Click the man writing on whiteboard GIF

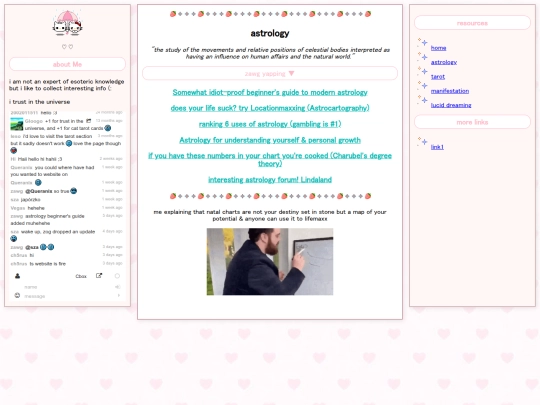pyautogui.click(x=270, y=261)
